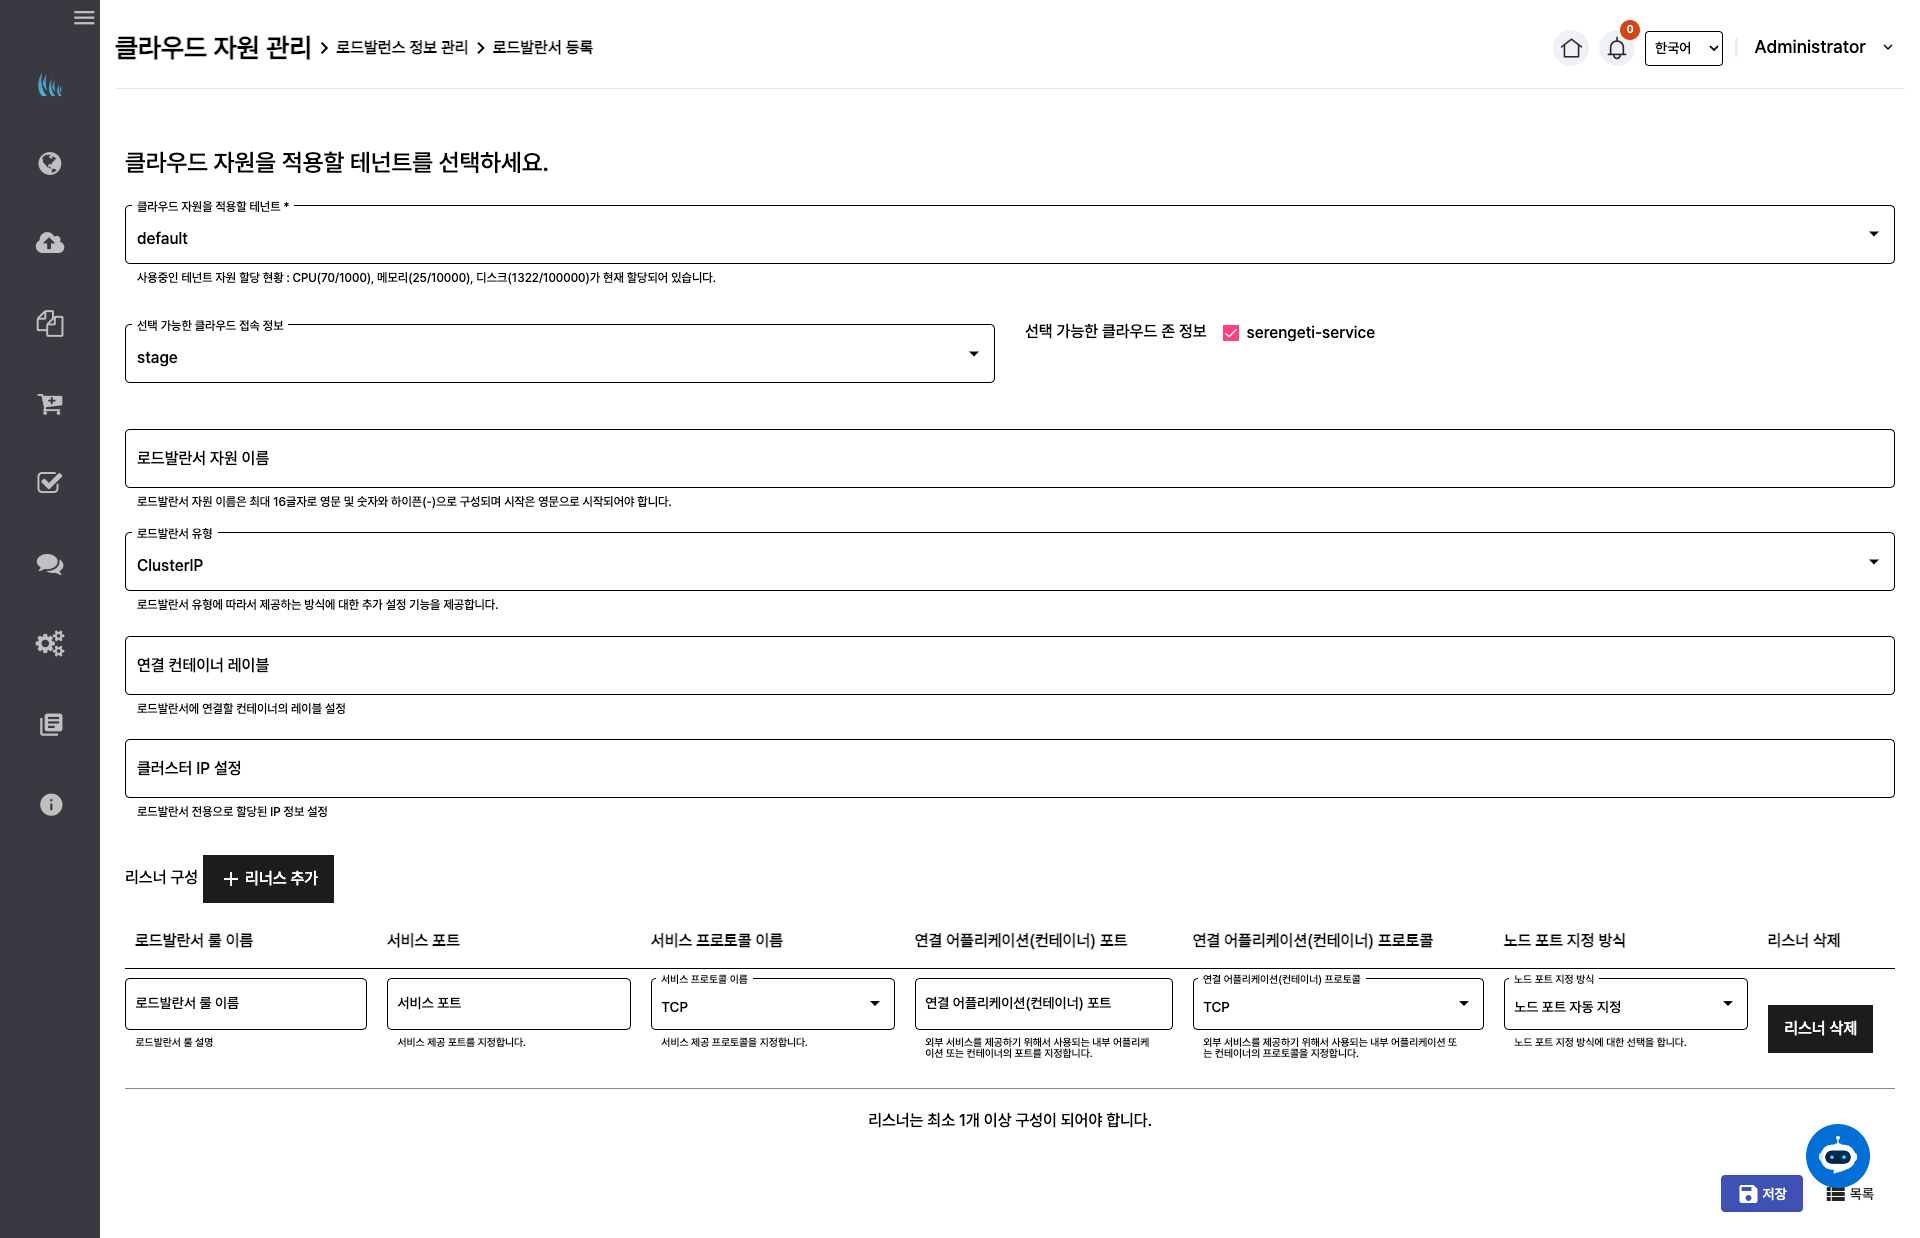
Task: Click the shopping cart sidebar icon
Action: [x=50, y=404]
